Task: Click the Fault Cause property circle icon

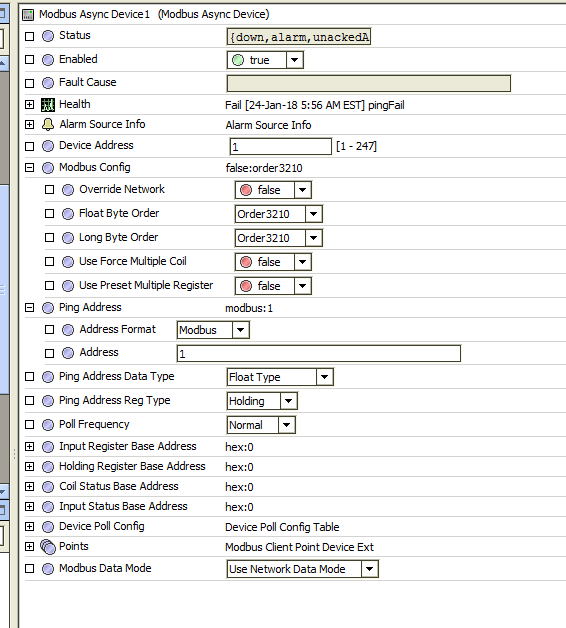Action: coord(48,83)
